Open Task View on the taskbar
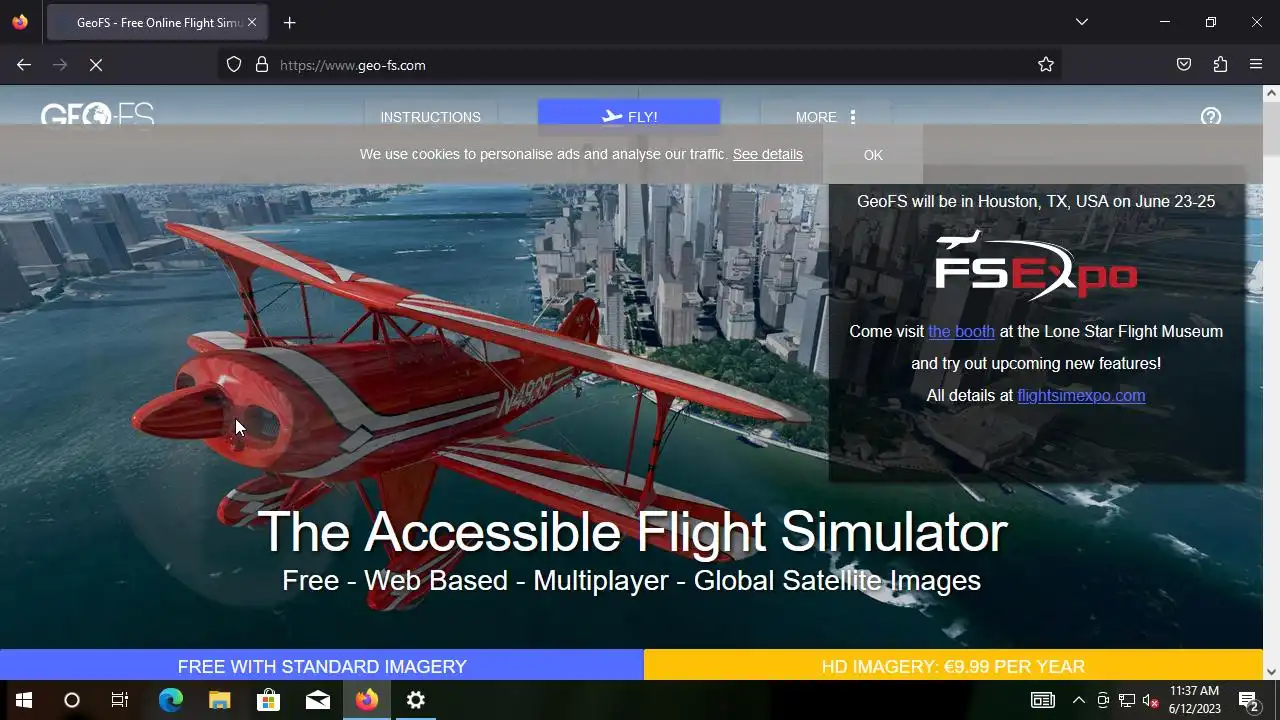This screenshot has height=720, width=1280. click(x=120, y=700)
